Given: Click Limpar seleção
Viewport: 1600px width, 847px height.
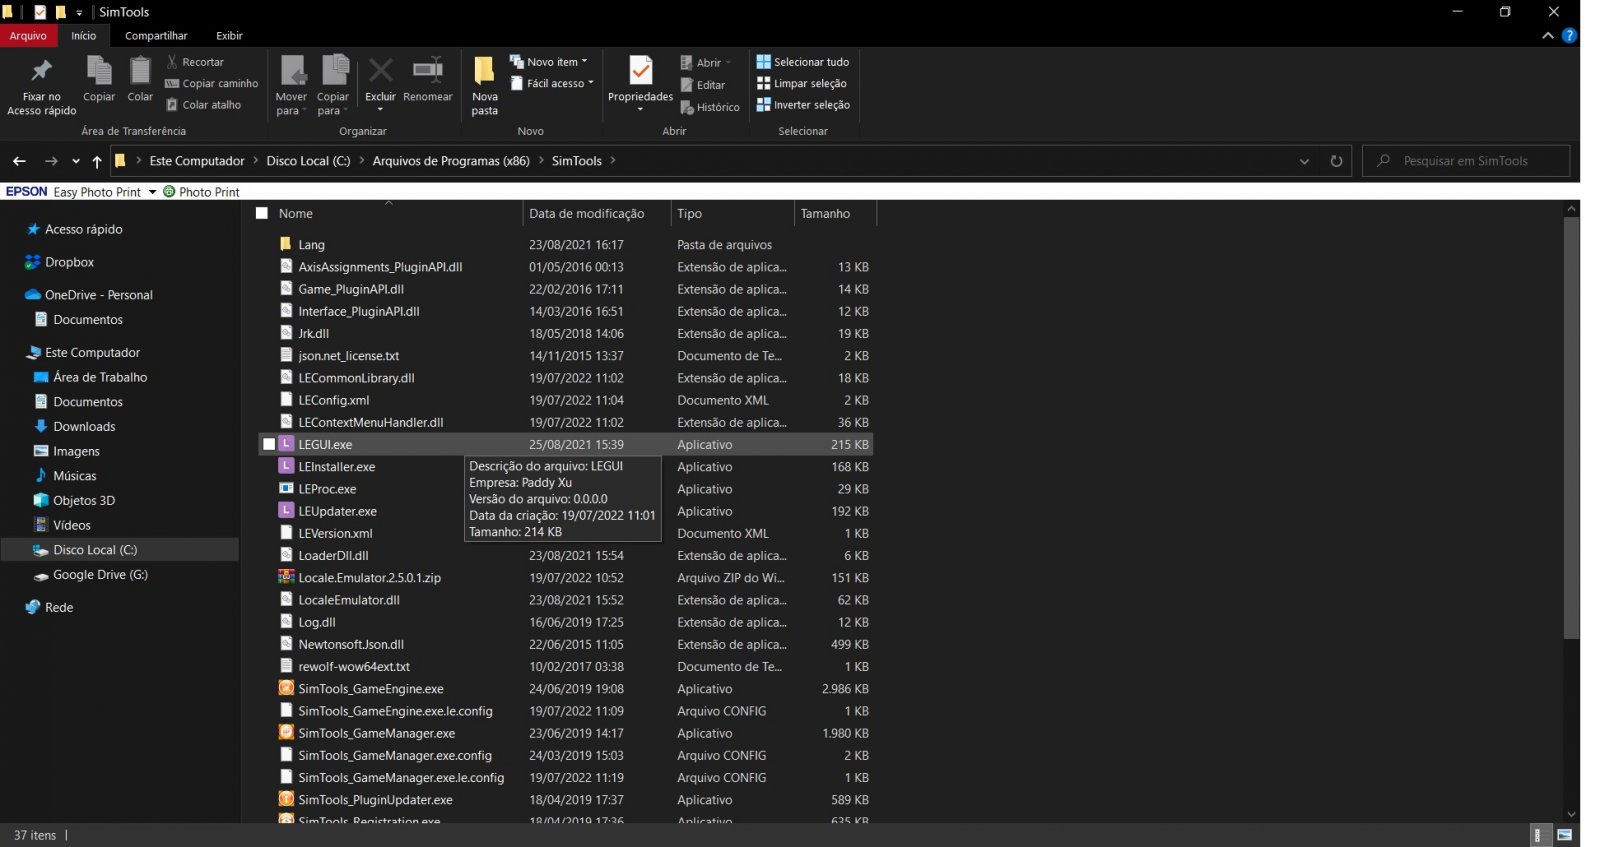Looking at the screenshot, I should click(802, 84).
